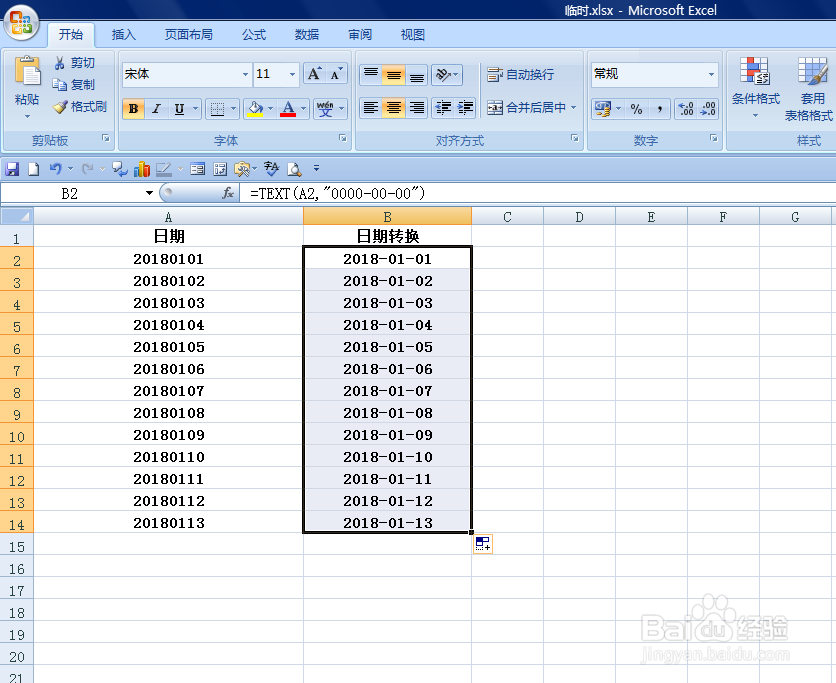Click the Cut scissors icon
Image resolution: width=836 pixels, height=683 pixels.
(59, 63)
